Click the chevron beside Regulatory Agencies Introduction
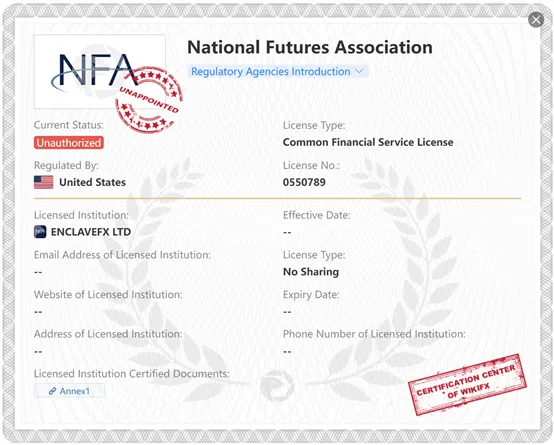 (x=359, y=71)
